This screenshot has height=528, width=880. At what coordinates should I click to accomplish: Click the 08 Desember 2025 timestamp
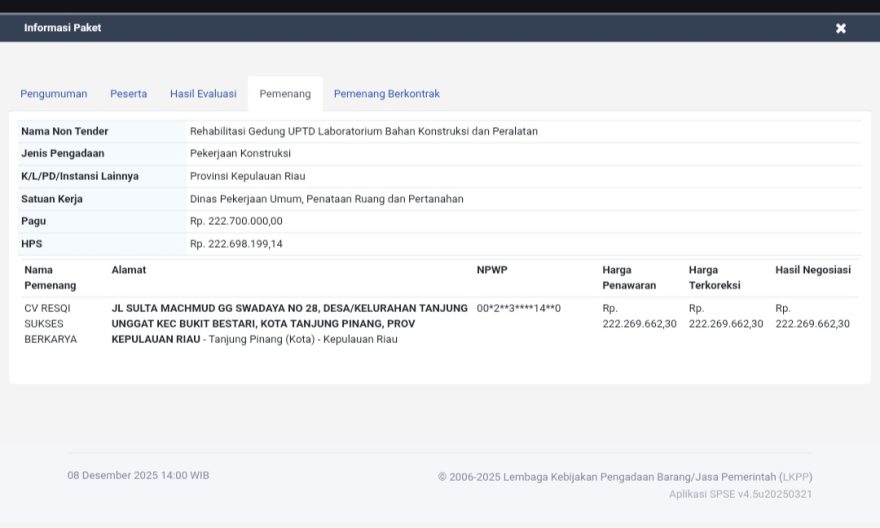pos(138,475)
